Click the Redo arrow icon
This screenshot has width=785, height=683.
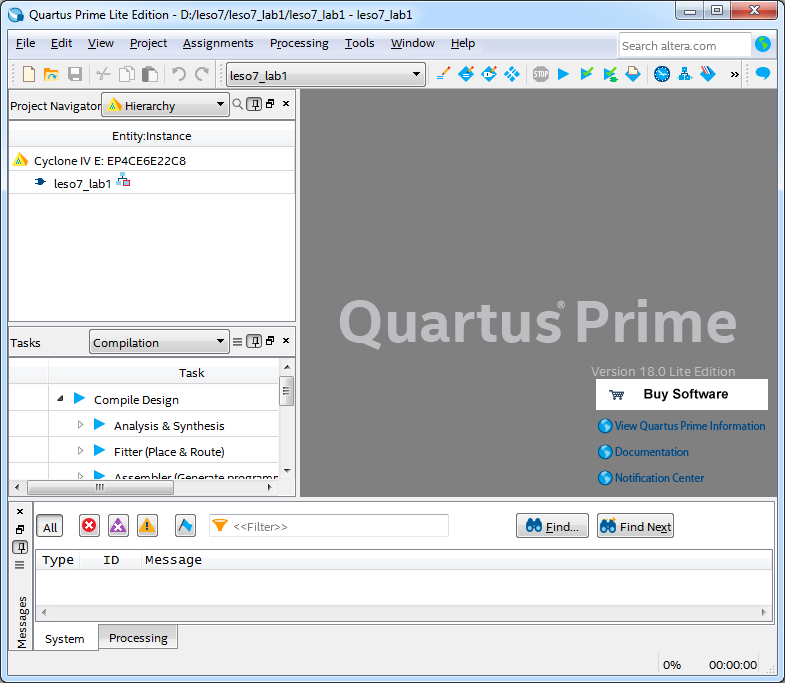202,75
